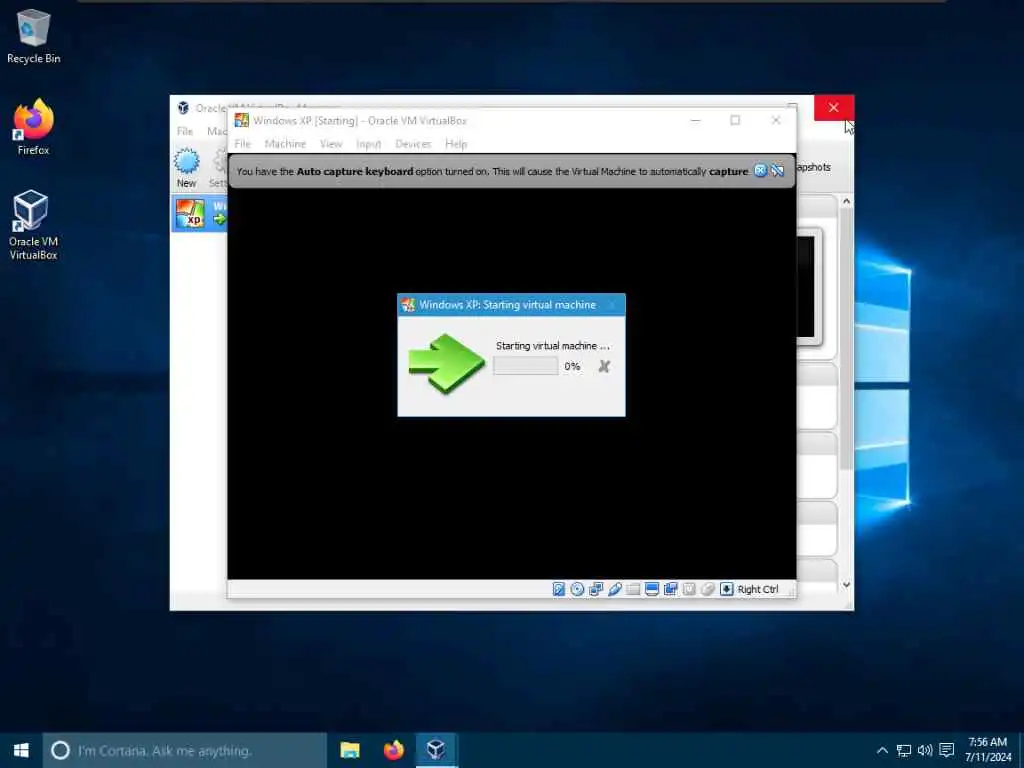Viewport: 1024px width, 768px height.
Task: Click the hard disk activity indicator icon
Action: point(558,589)
